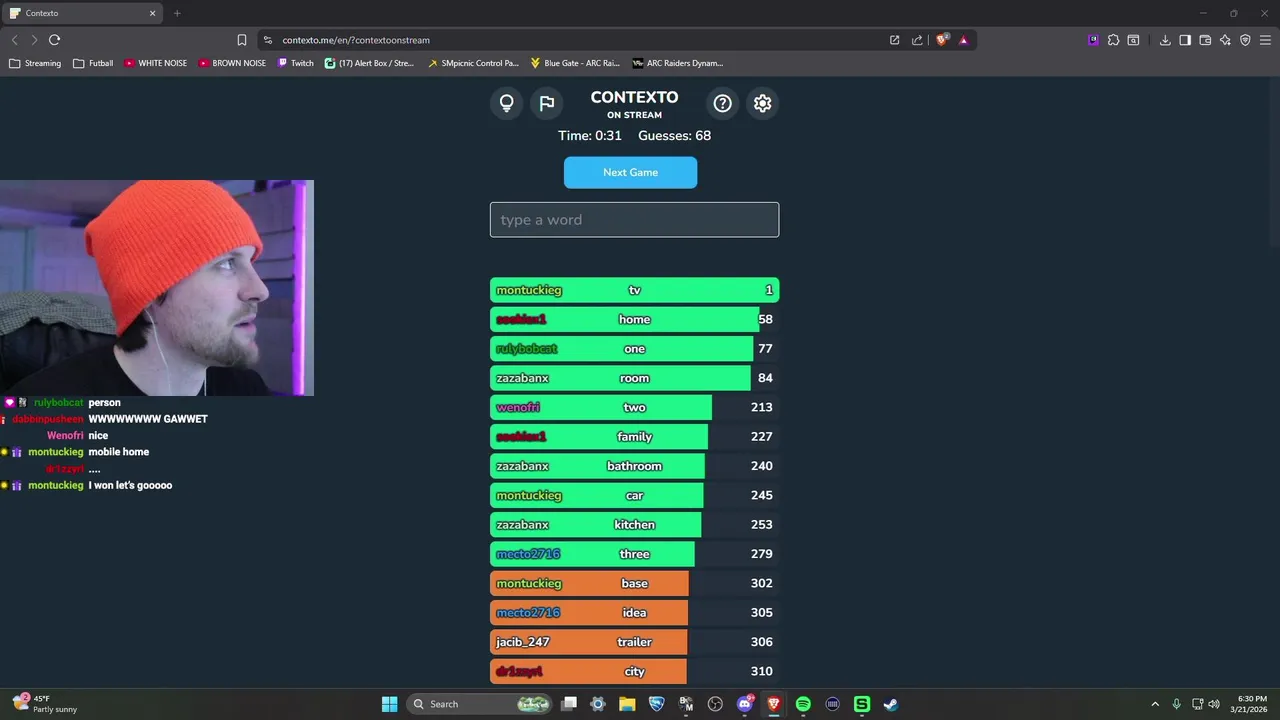
Task: Open Spotify from taskbar
Action: (x=803, y=704)
